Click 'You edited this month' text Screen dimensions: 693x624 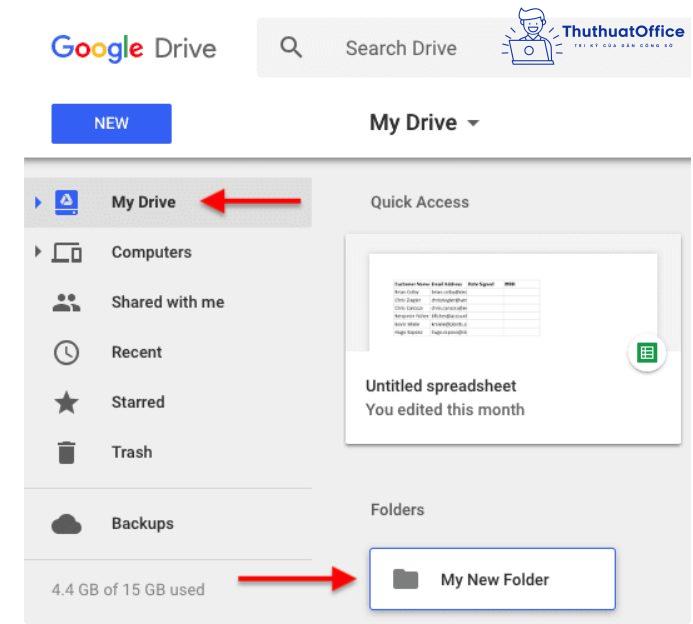click(445, 410)
